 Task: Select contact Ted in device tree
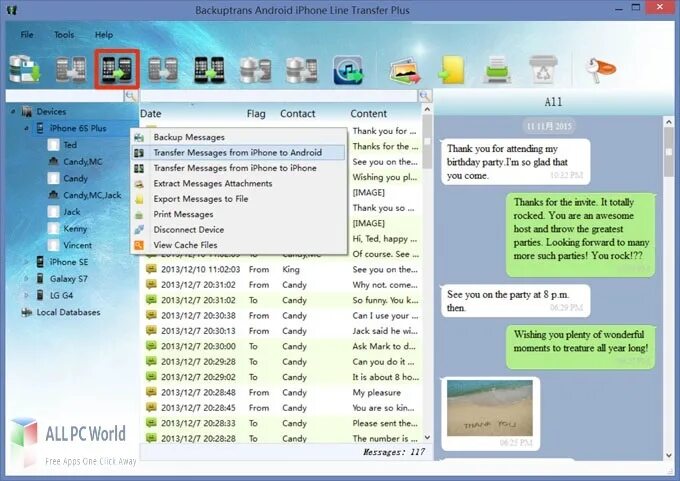pos(69,145)
